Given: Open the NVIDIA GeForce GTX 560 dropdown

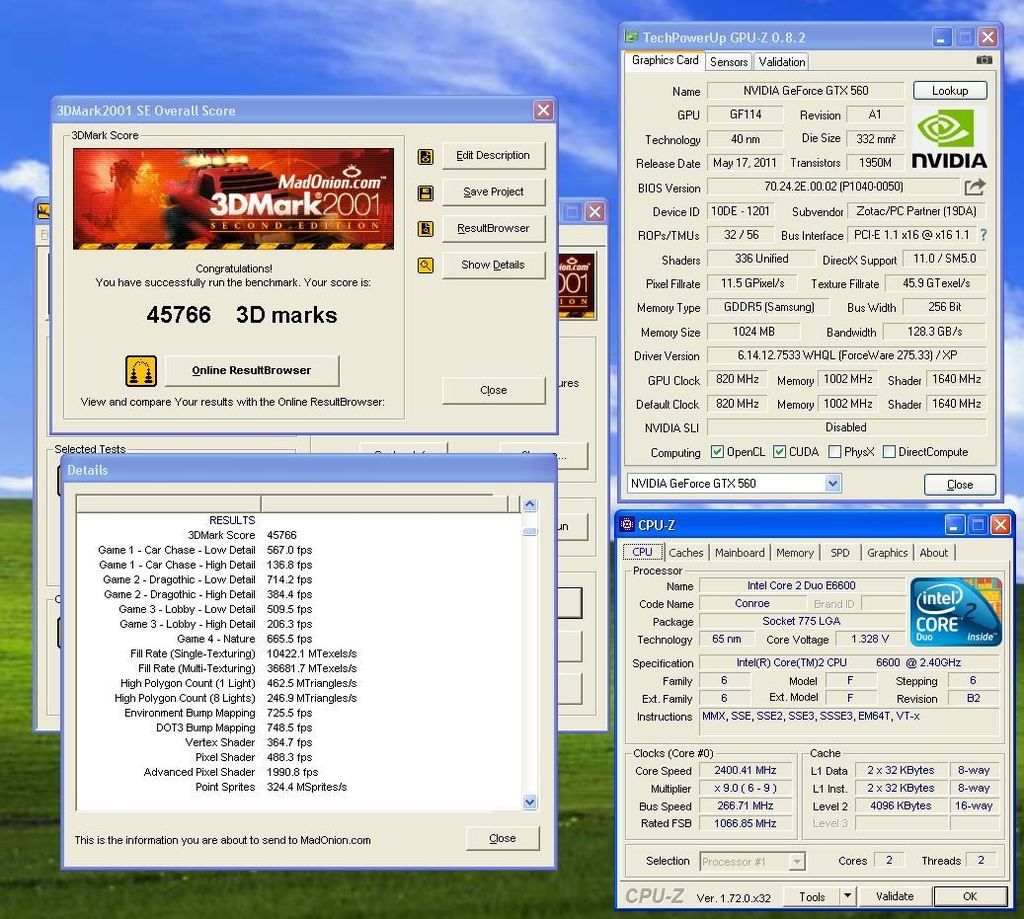Looking at the screenshot, I should pos(832,483).
